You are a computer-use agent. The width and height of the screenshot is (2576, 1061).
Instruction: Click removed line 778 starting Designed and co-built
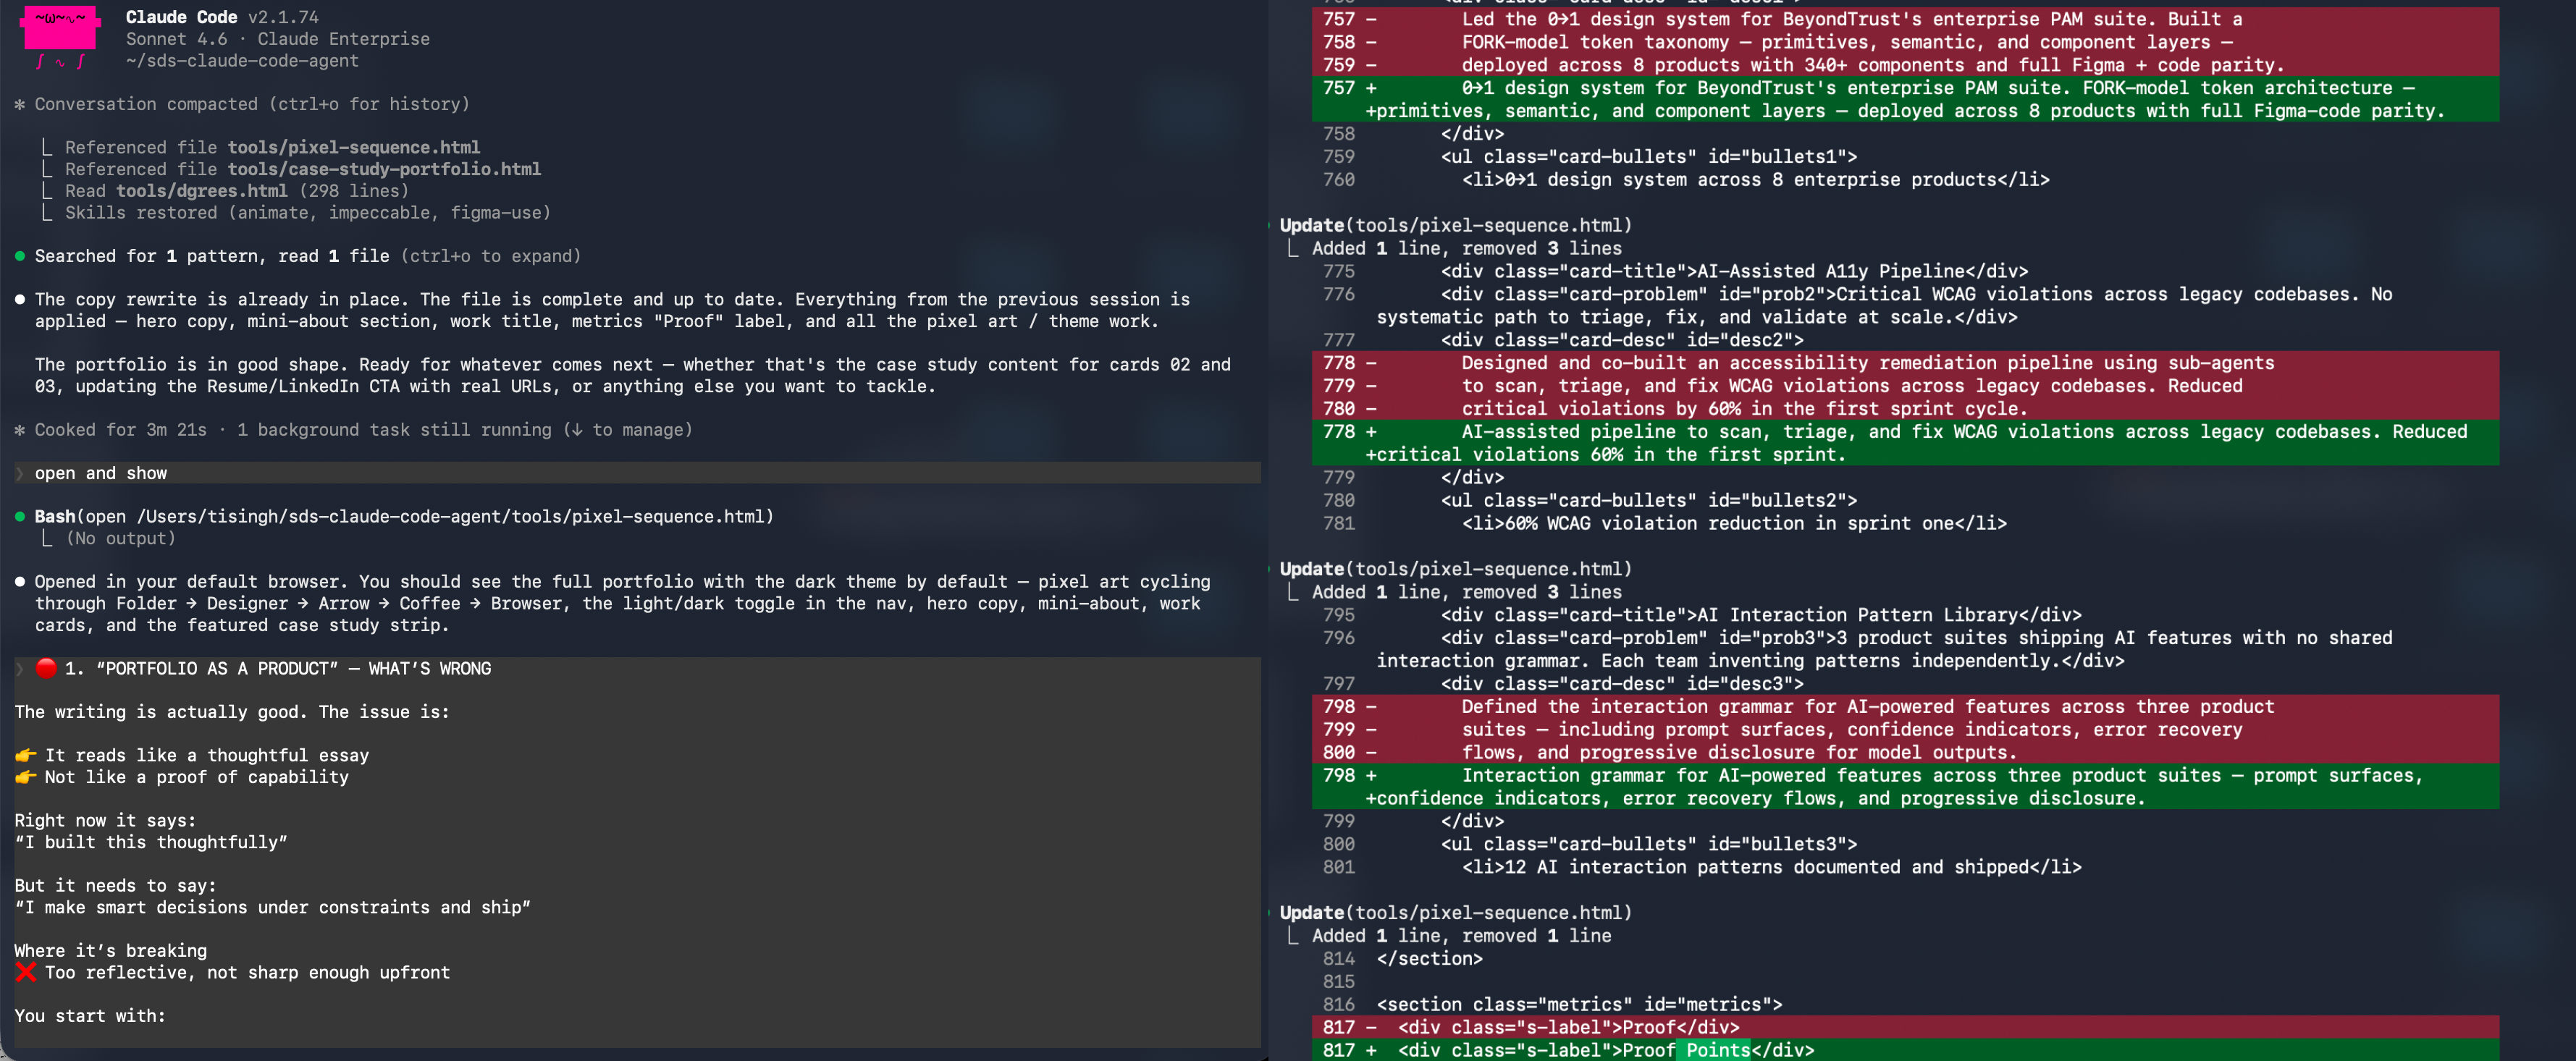pos(1905,363)
